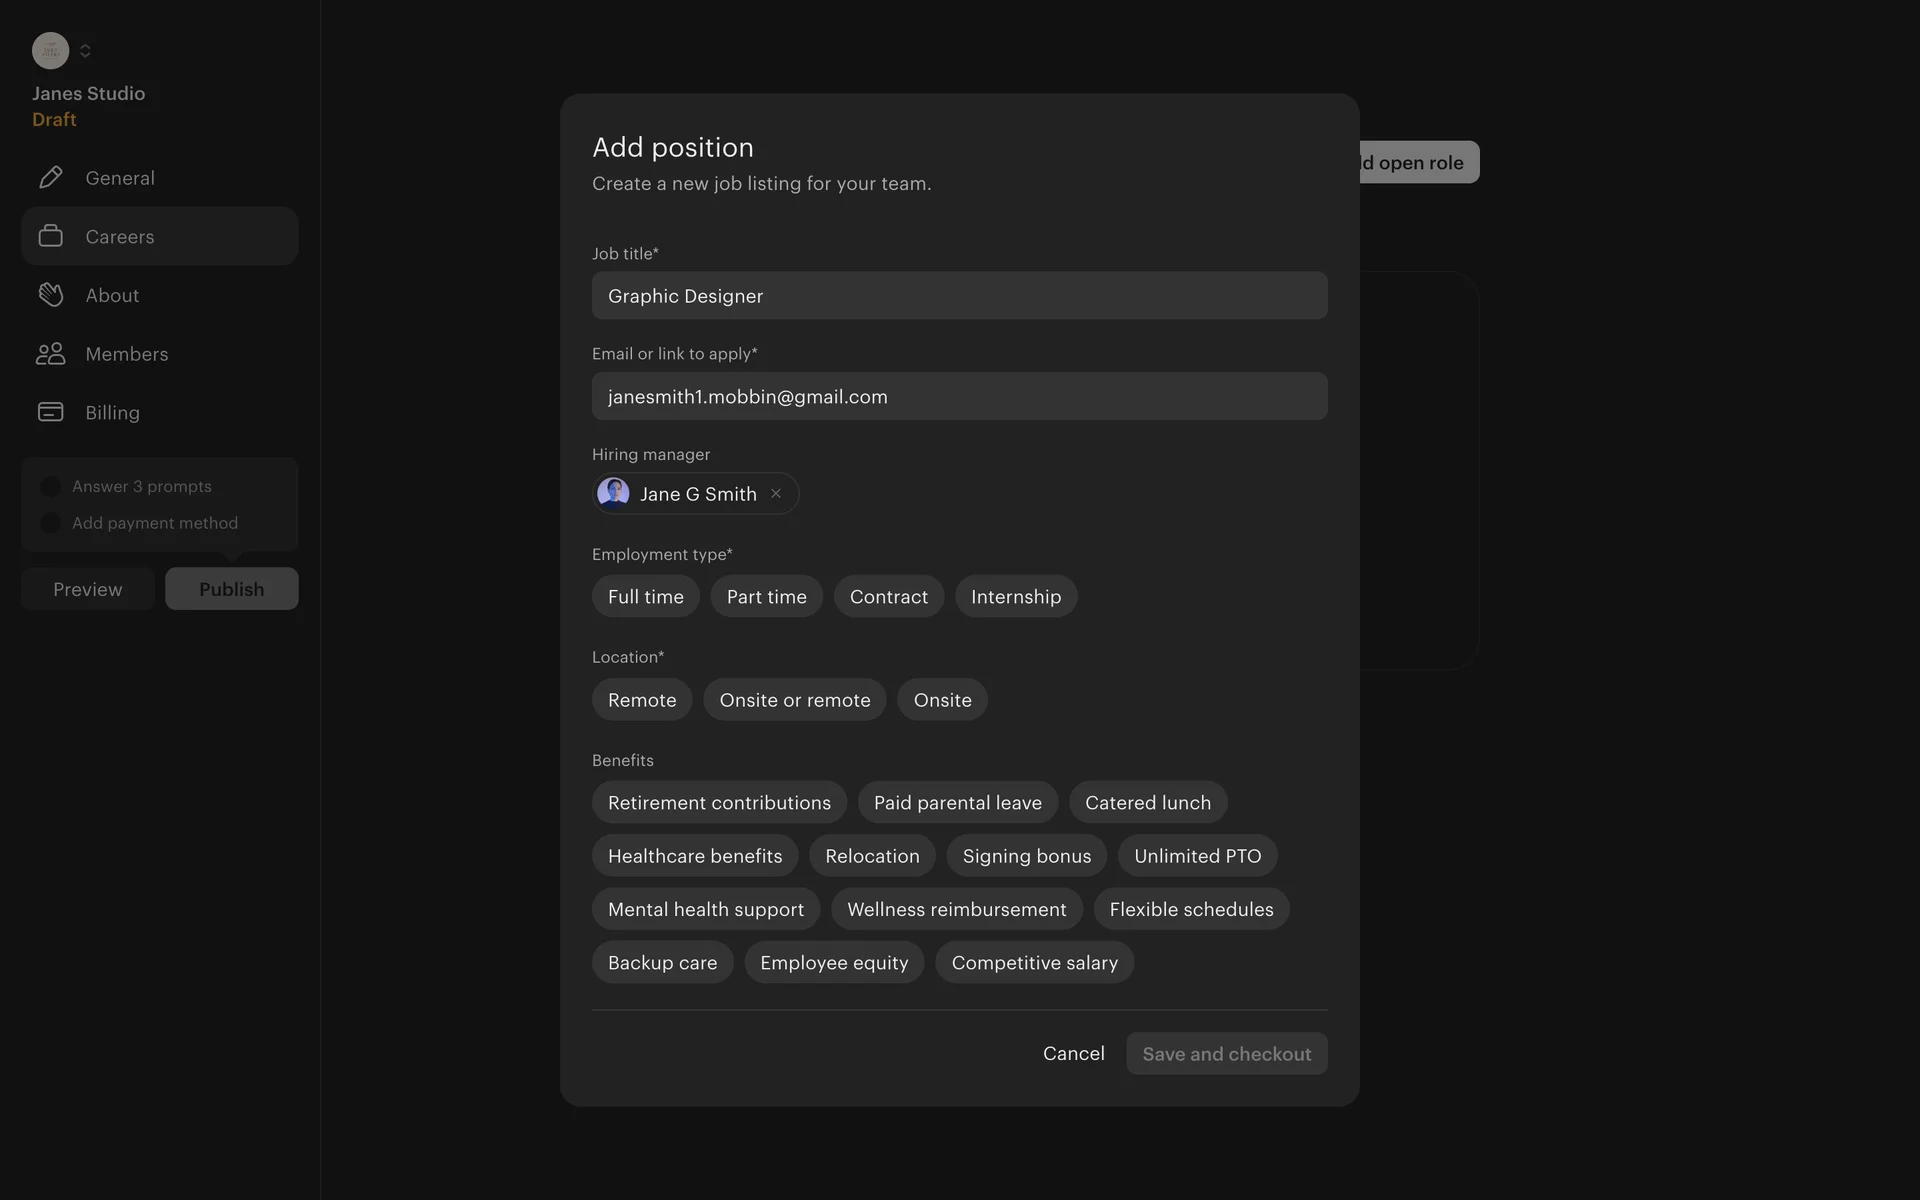Click the briefcase Careers icon
Screen dimensions: 1920x1200
coord(50,236)
